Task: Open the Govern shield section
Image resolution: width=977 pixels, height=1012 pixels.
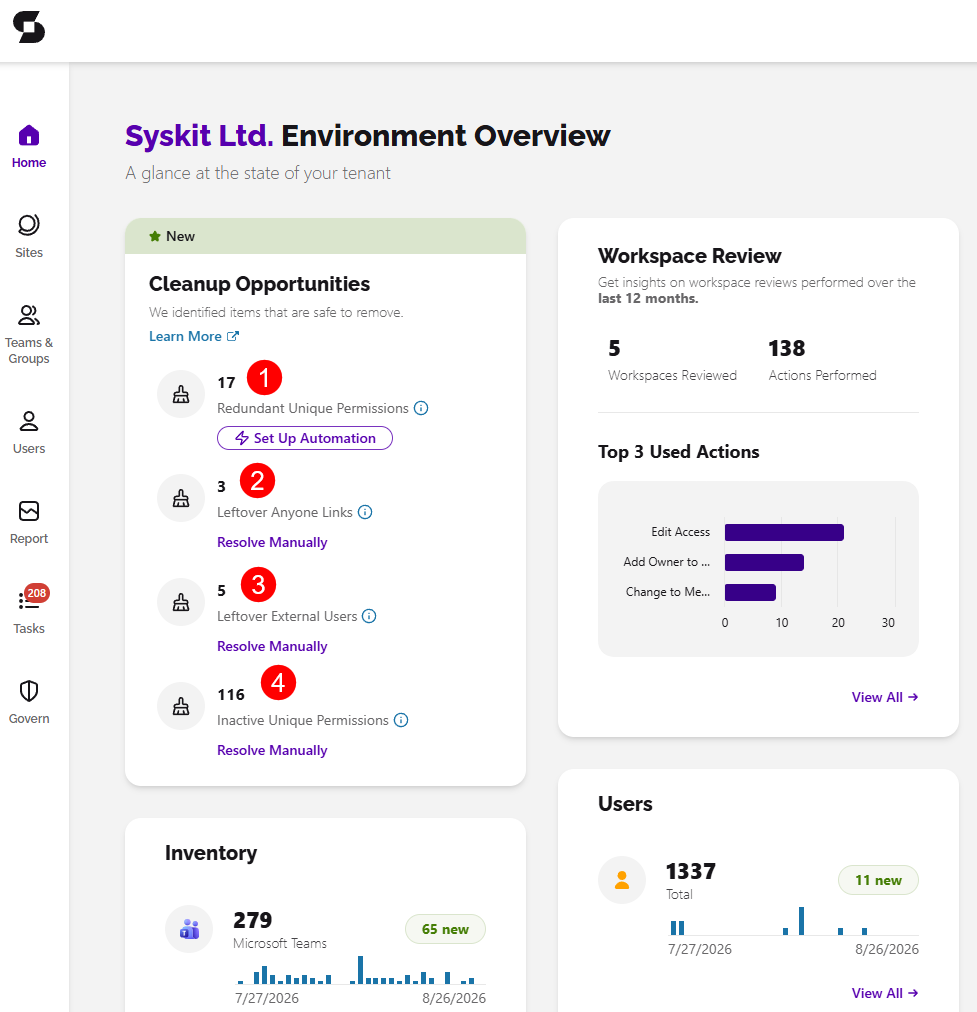Action: 29,702
